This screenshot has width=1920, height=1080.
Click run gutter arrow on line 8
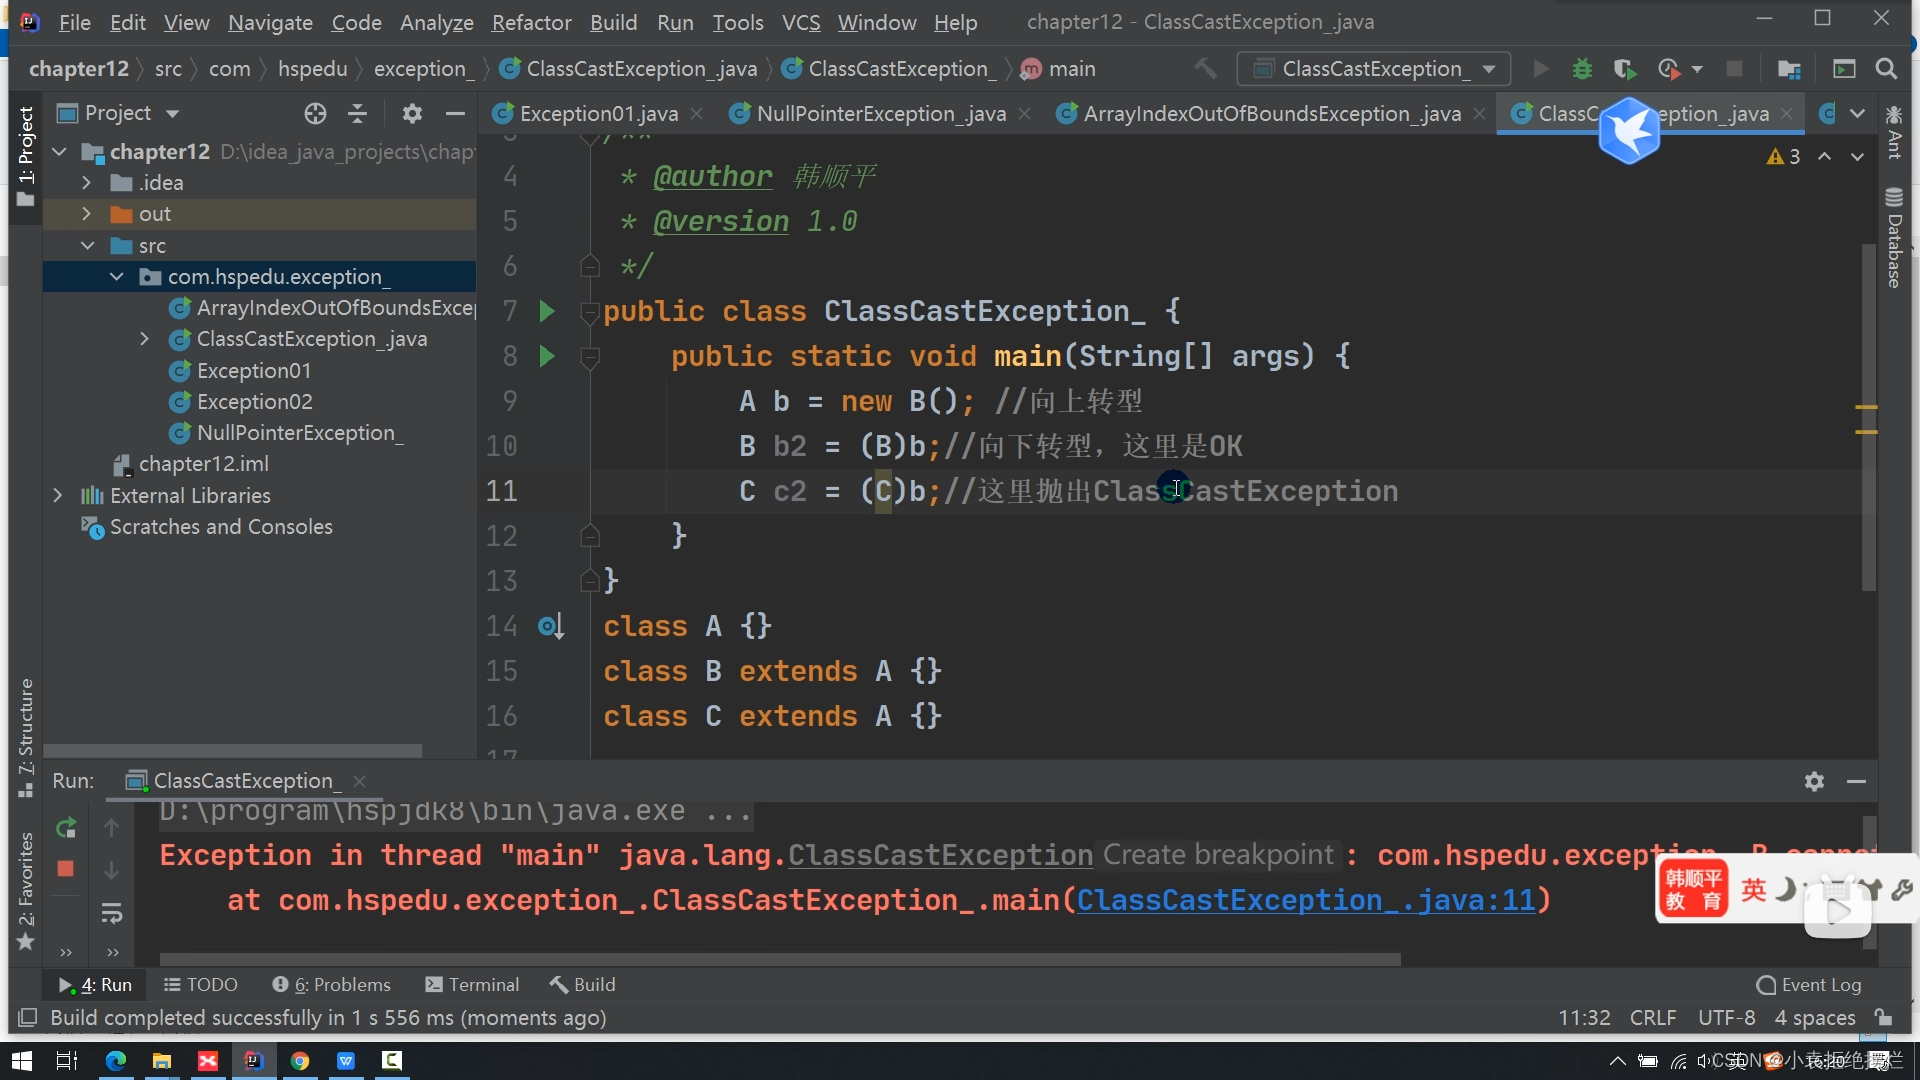tap(546, 356)
